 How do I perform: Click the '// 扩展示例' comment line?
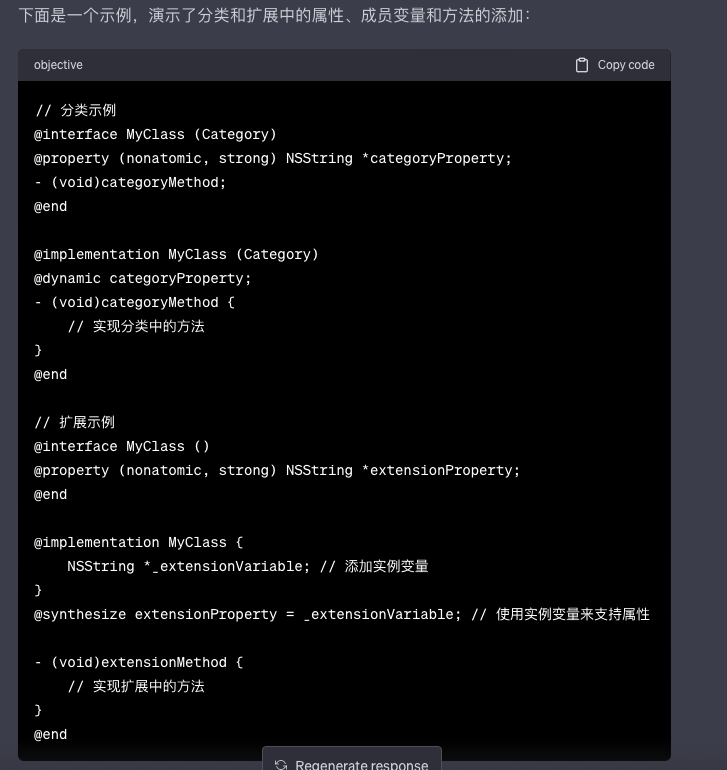[x=75, y=422]
